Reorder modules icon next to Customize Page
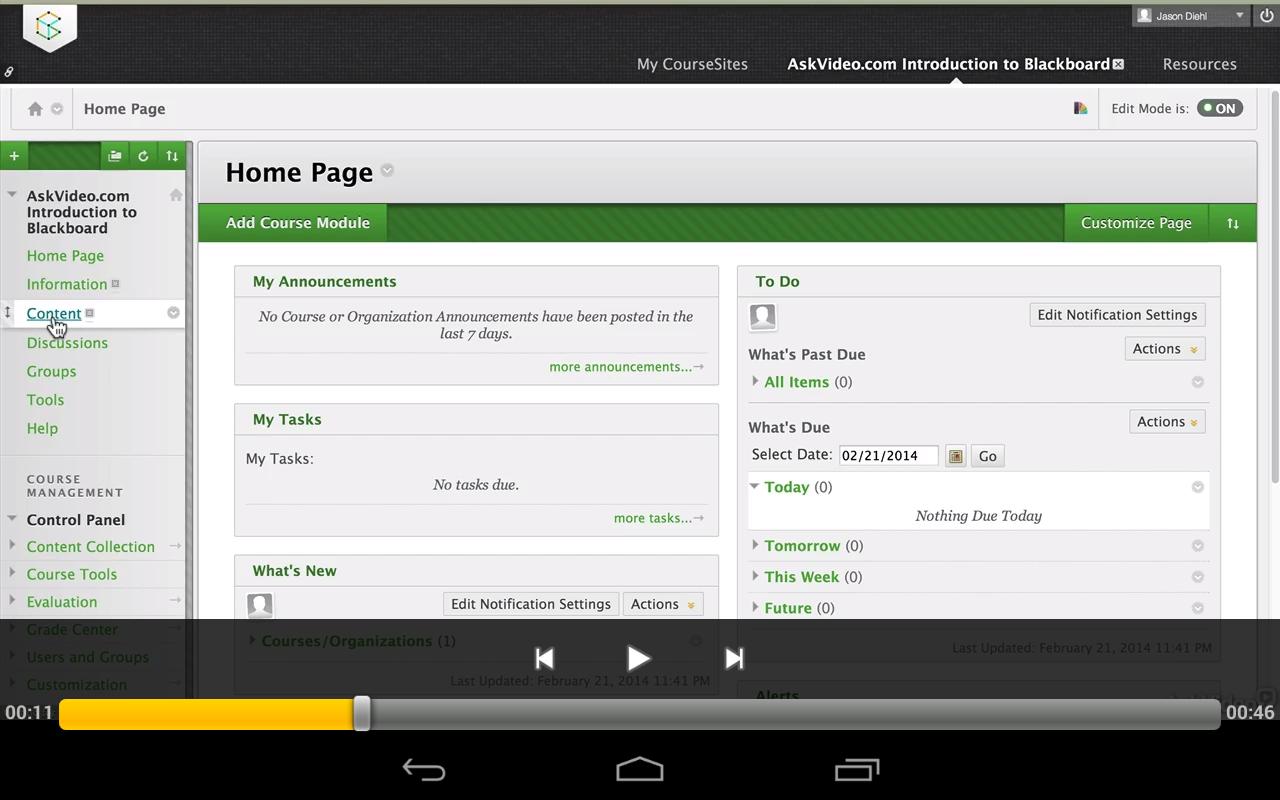The height and width of the screenshot is (800, 1280). coord(1233,223)
